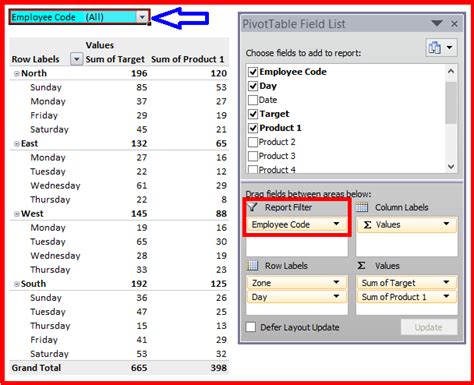Open the Employee Code (All) filter dropdown
Viewport: 474px width, 385px height.
142,17
